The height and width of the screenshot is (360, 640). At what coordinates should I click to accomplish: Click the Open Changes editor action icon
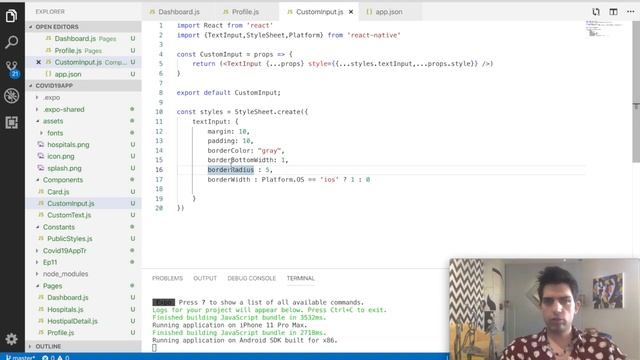click(x=596, y=12)
